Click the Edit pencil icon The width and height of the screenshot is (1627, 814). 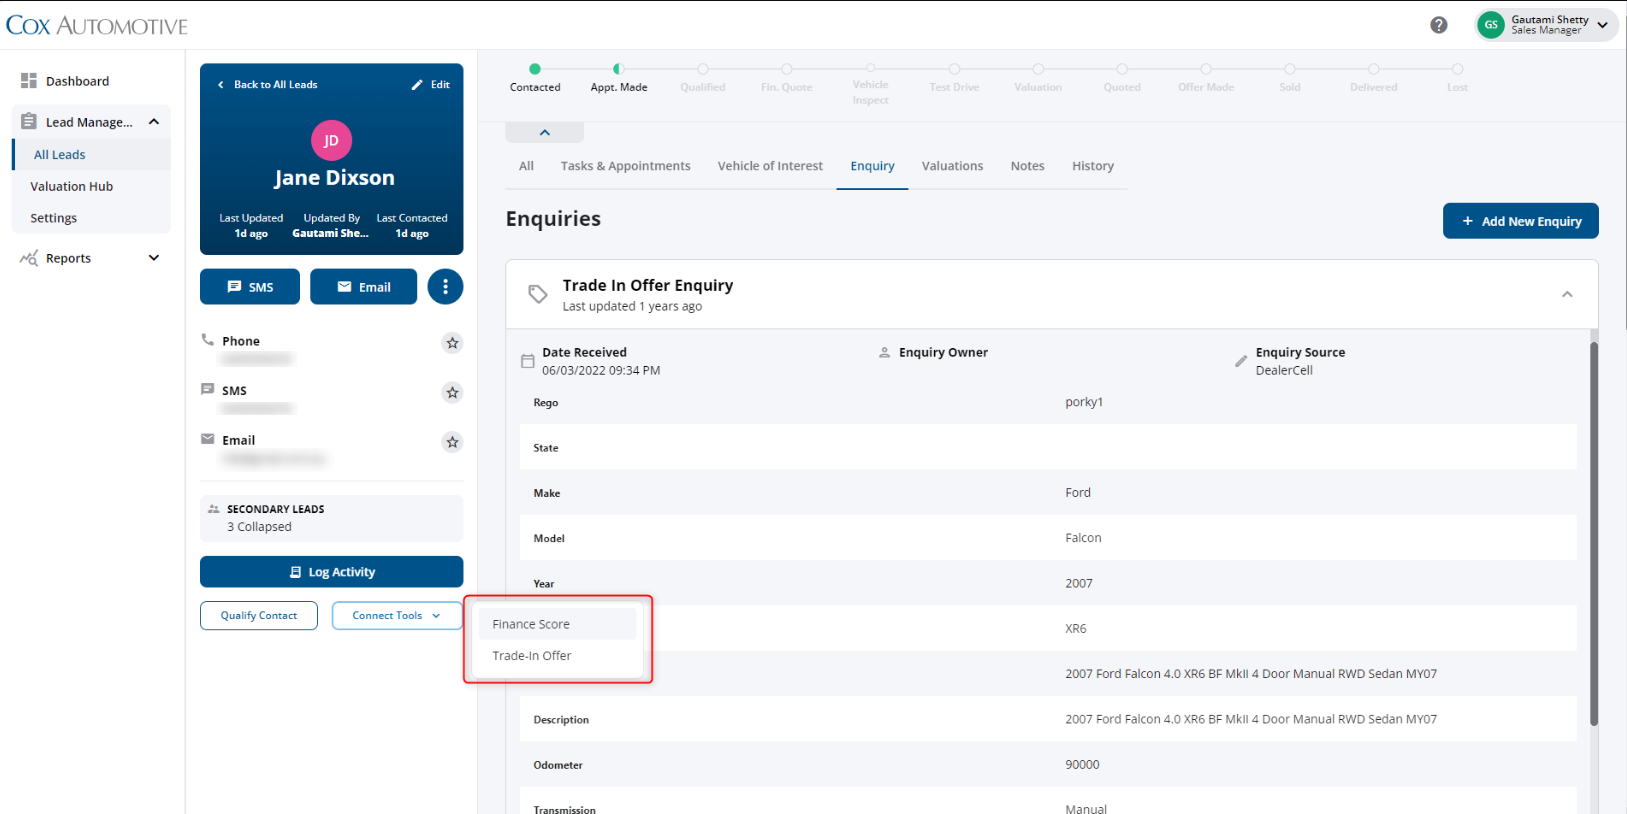417,85
